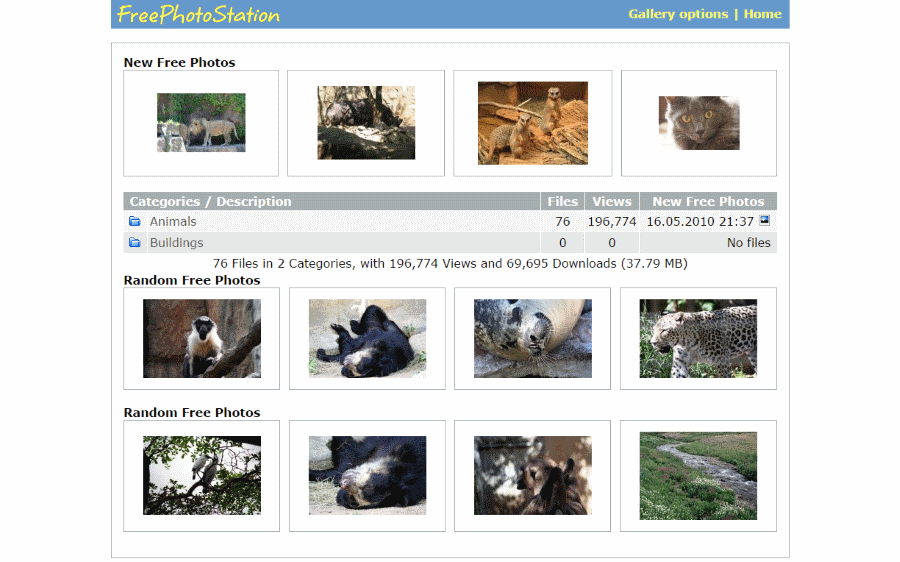View the monkey on branch thumbnail
Image resolution: width=900 pixels, height=562 pixels.
coord(201,338)
